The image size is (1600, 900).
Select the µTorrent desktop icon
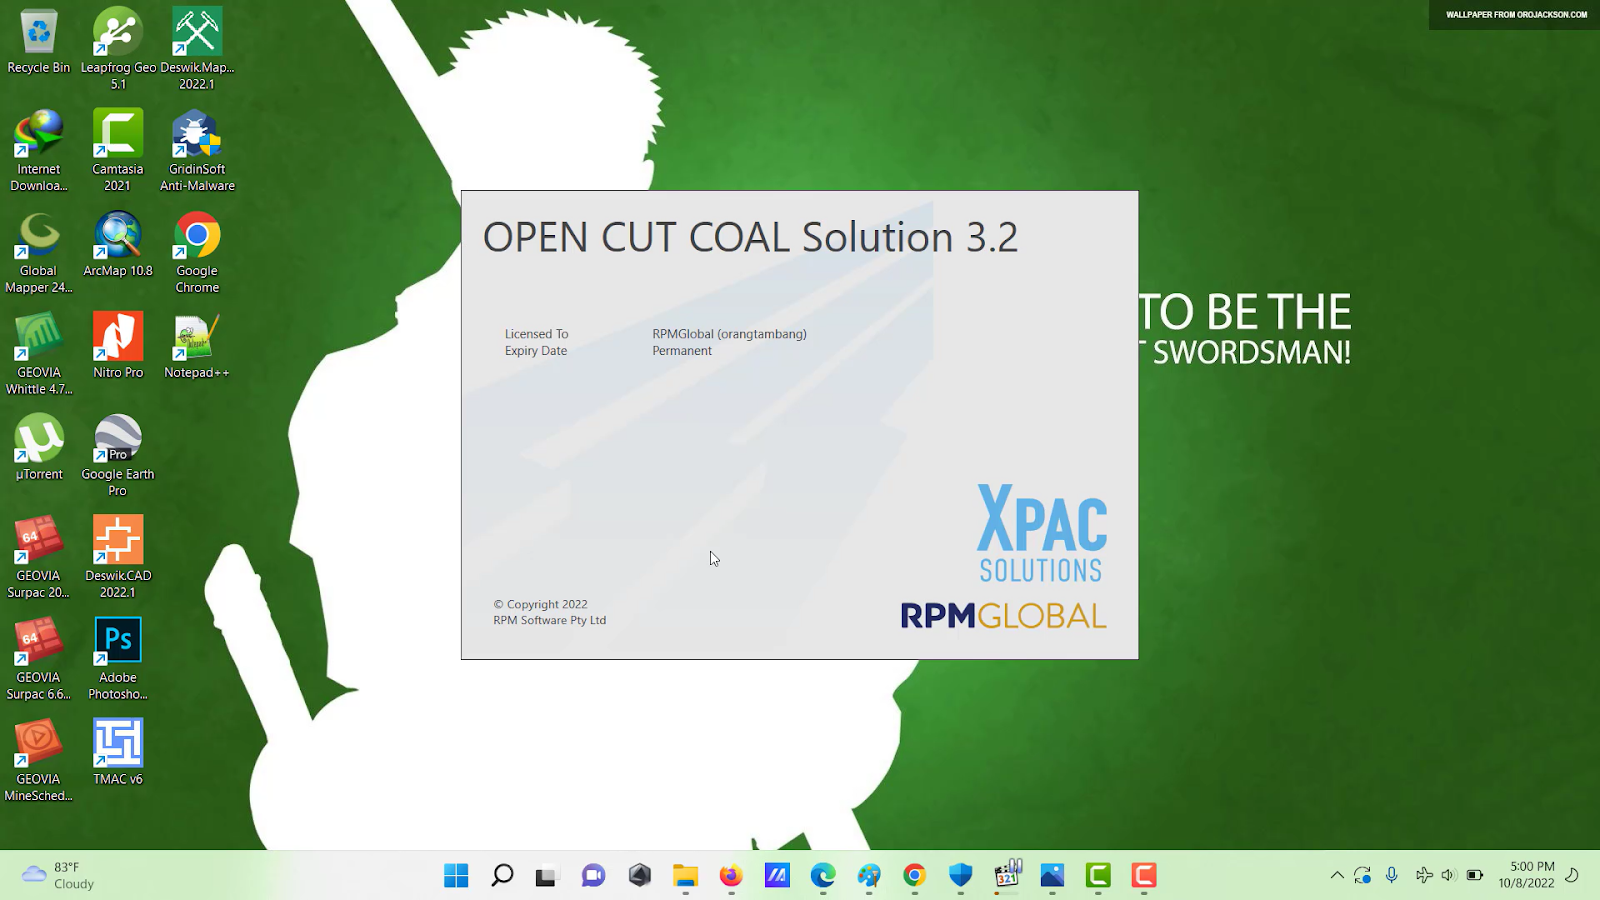click(x=39, y=448)
